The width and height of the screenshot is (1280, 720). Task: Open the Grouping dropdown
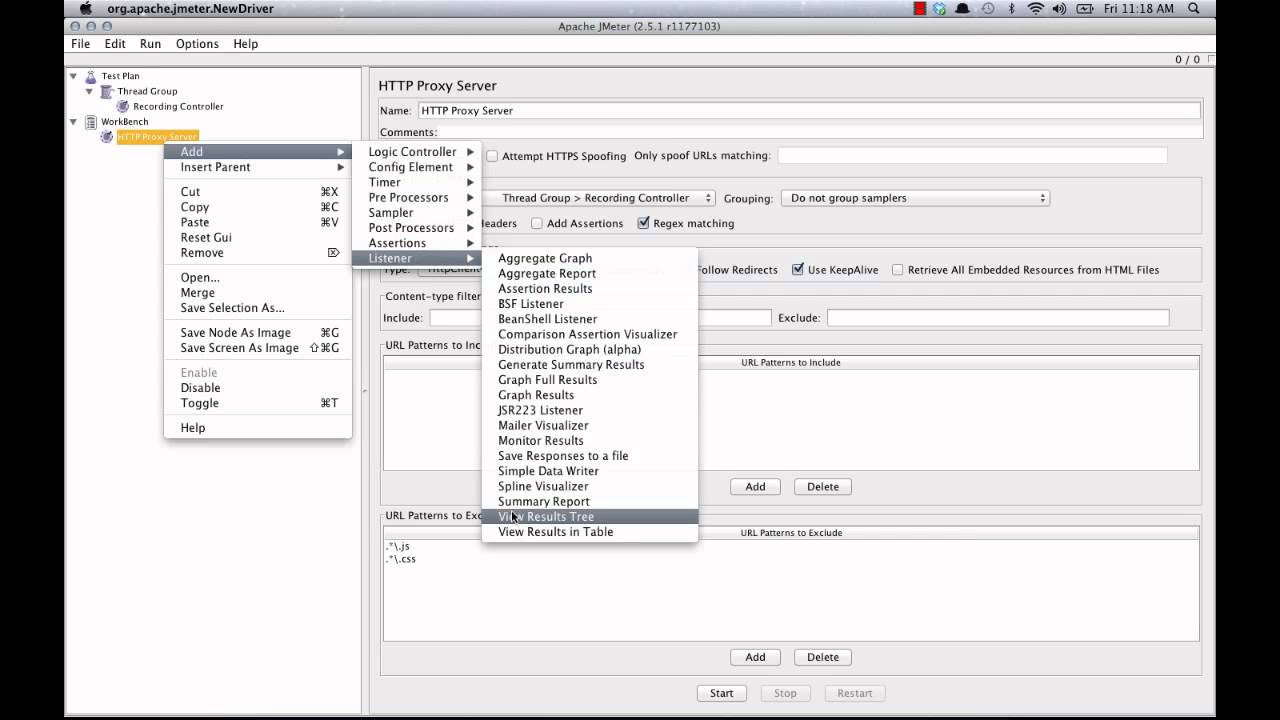pos(915,198)
